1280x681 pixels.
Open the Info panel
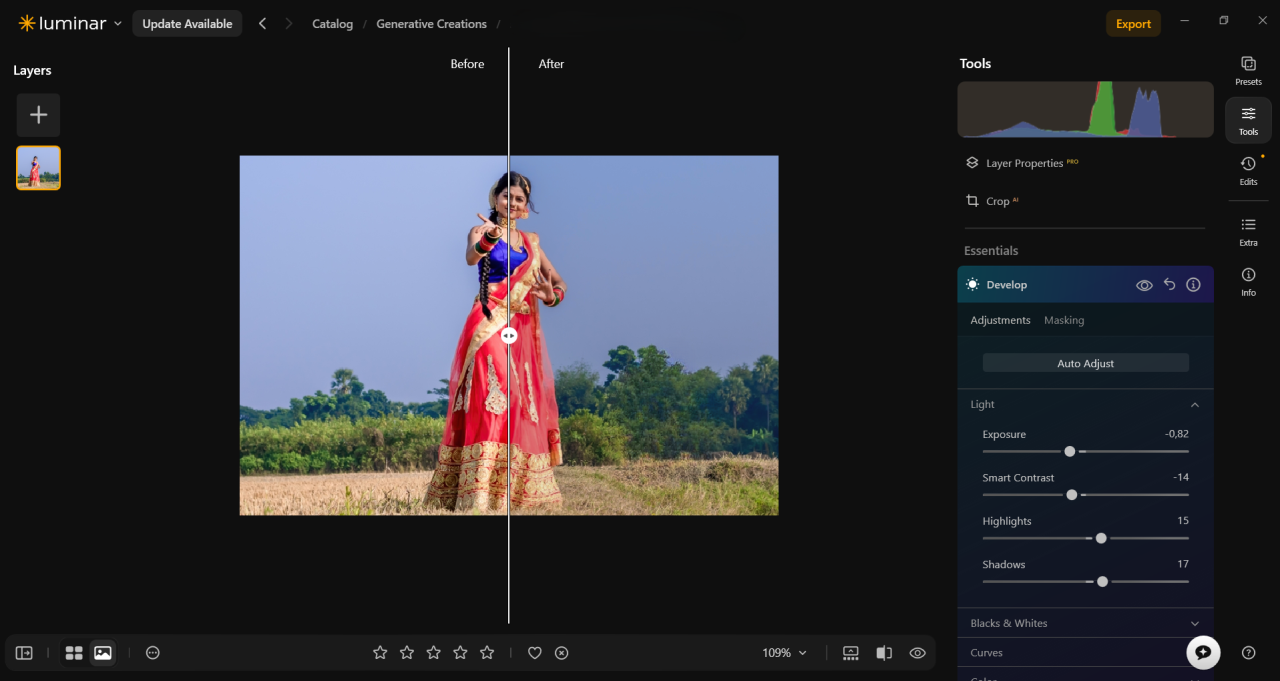[1248, 281]
